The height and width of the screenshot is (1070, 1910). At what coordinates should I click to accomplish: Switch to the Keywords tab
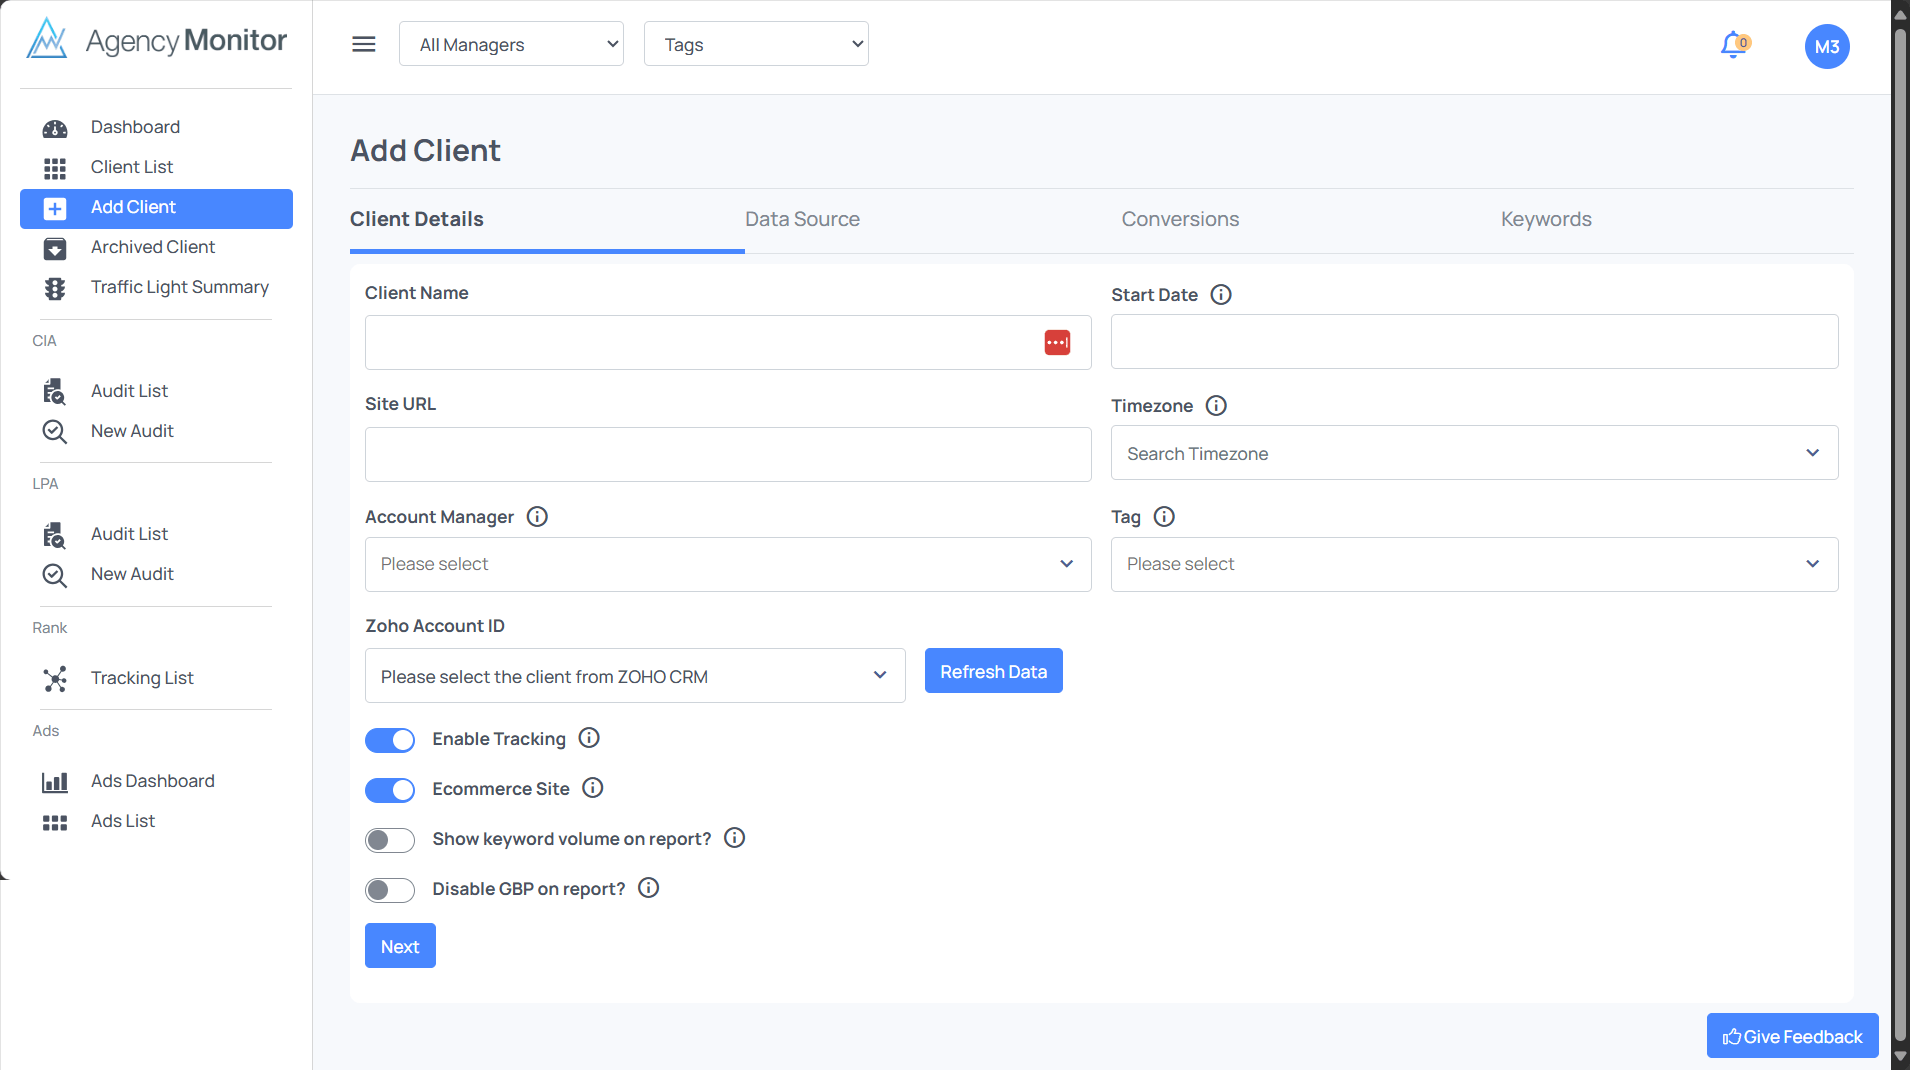[x=1546, y=219]
